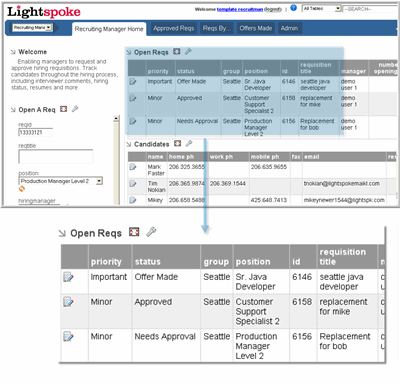The height and width of the screenshot is (384, 400).
Task: Edit the Mark Faster candidate row
Action: (133, 167)
